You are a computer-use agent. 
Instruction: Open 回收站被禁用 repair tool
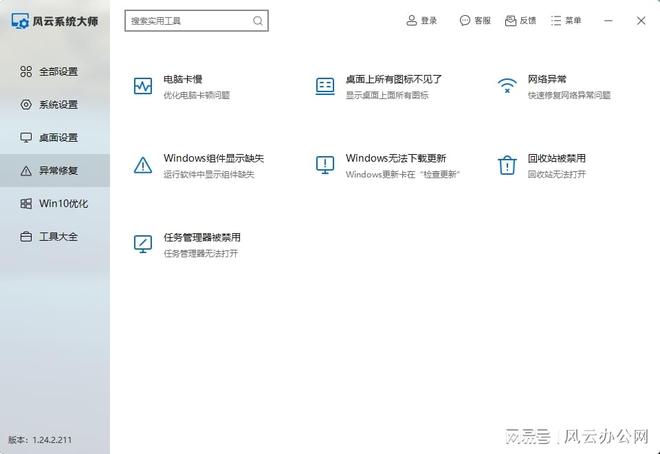(556, 158)
